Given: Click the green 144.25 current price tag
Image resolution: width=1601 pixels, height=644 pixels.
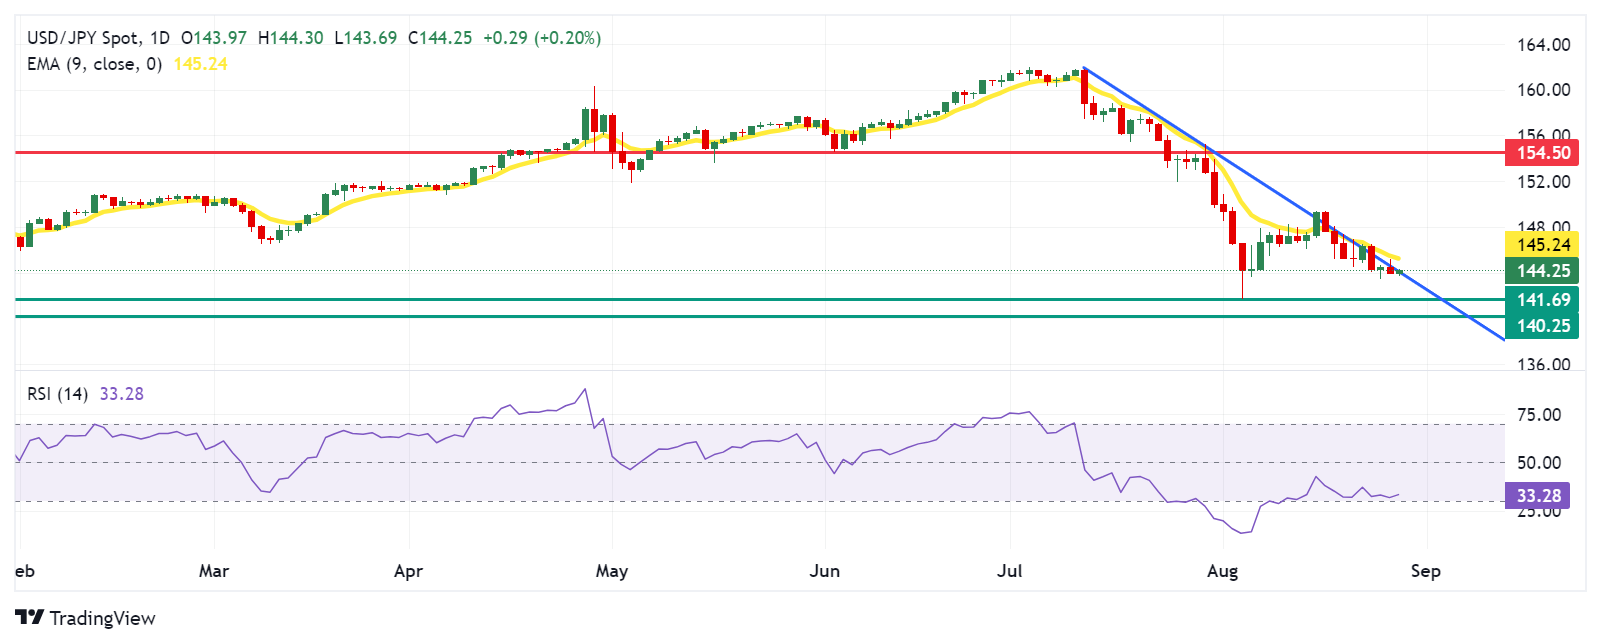Looking at the screenshot, I should pyautogui.click(x=1542, y=271).
